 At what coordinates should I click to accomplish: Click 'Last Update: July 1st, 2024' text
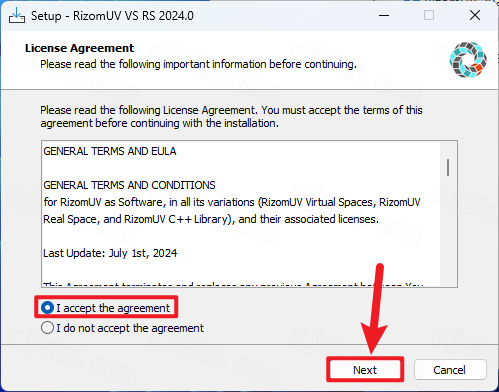tap(110, 253)
